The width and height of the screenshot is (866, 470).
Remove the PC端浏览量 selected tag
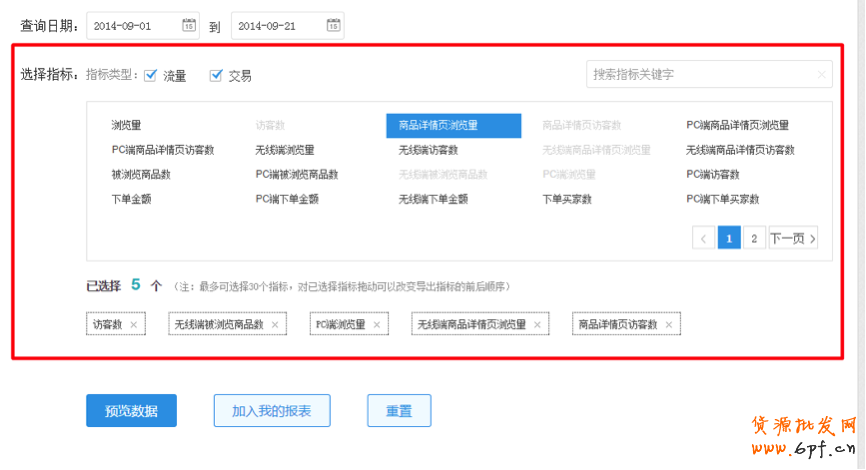point(377,325)
